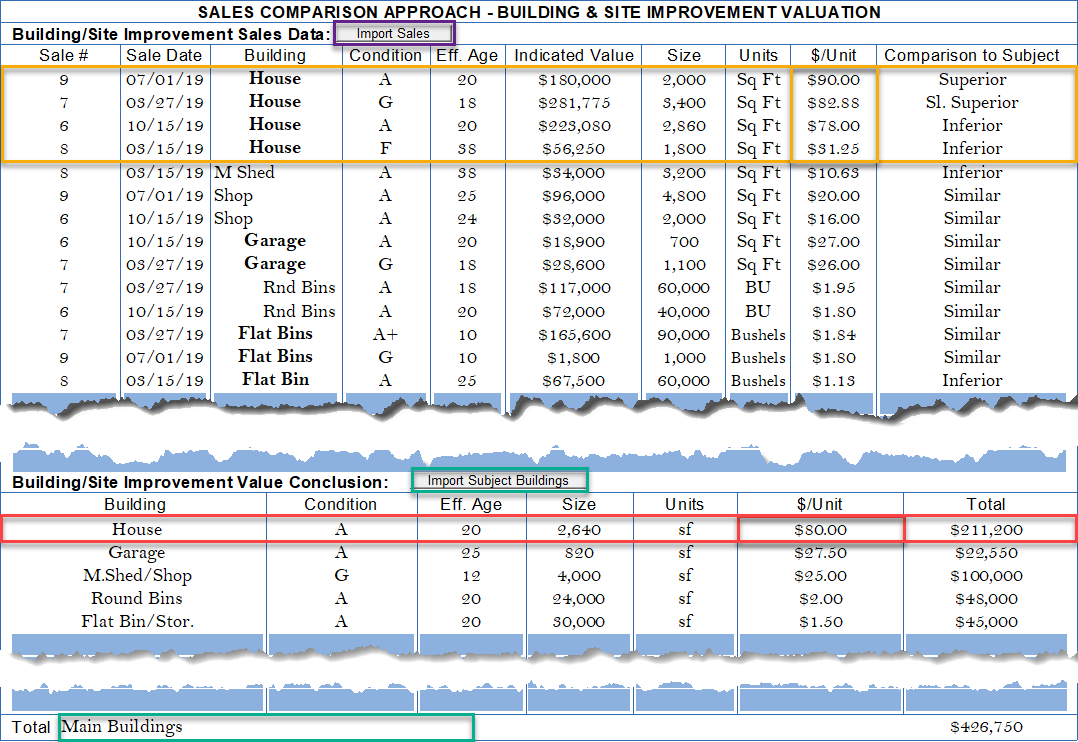Screen dimensions: 1078x742
Task: Select the Main Buildings total label field
Action: (265, 727)
